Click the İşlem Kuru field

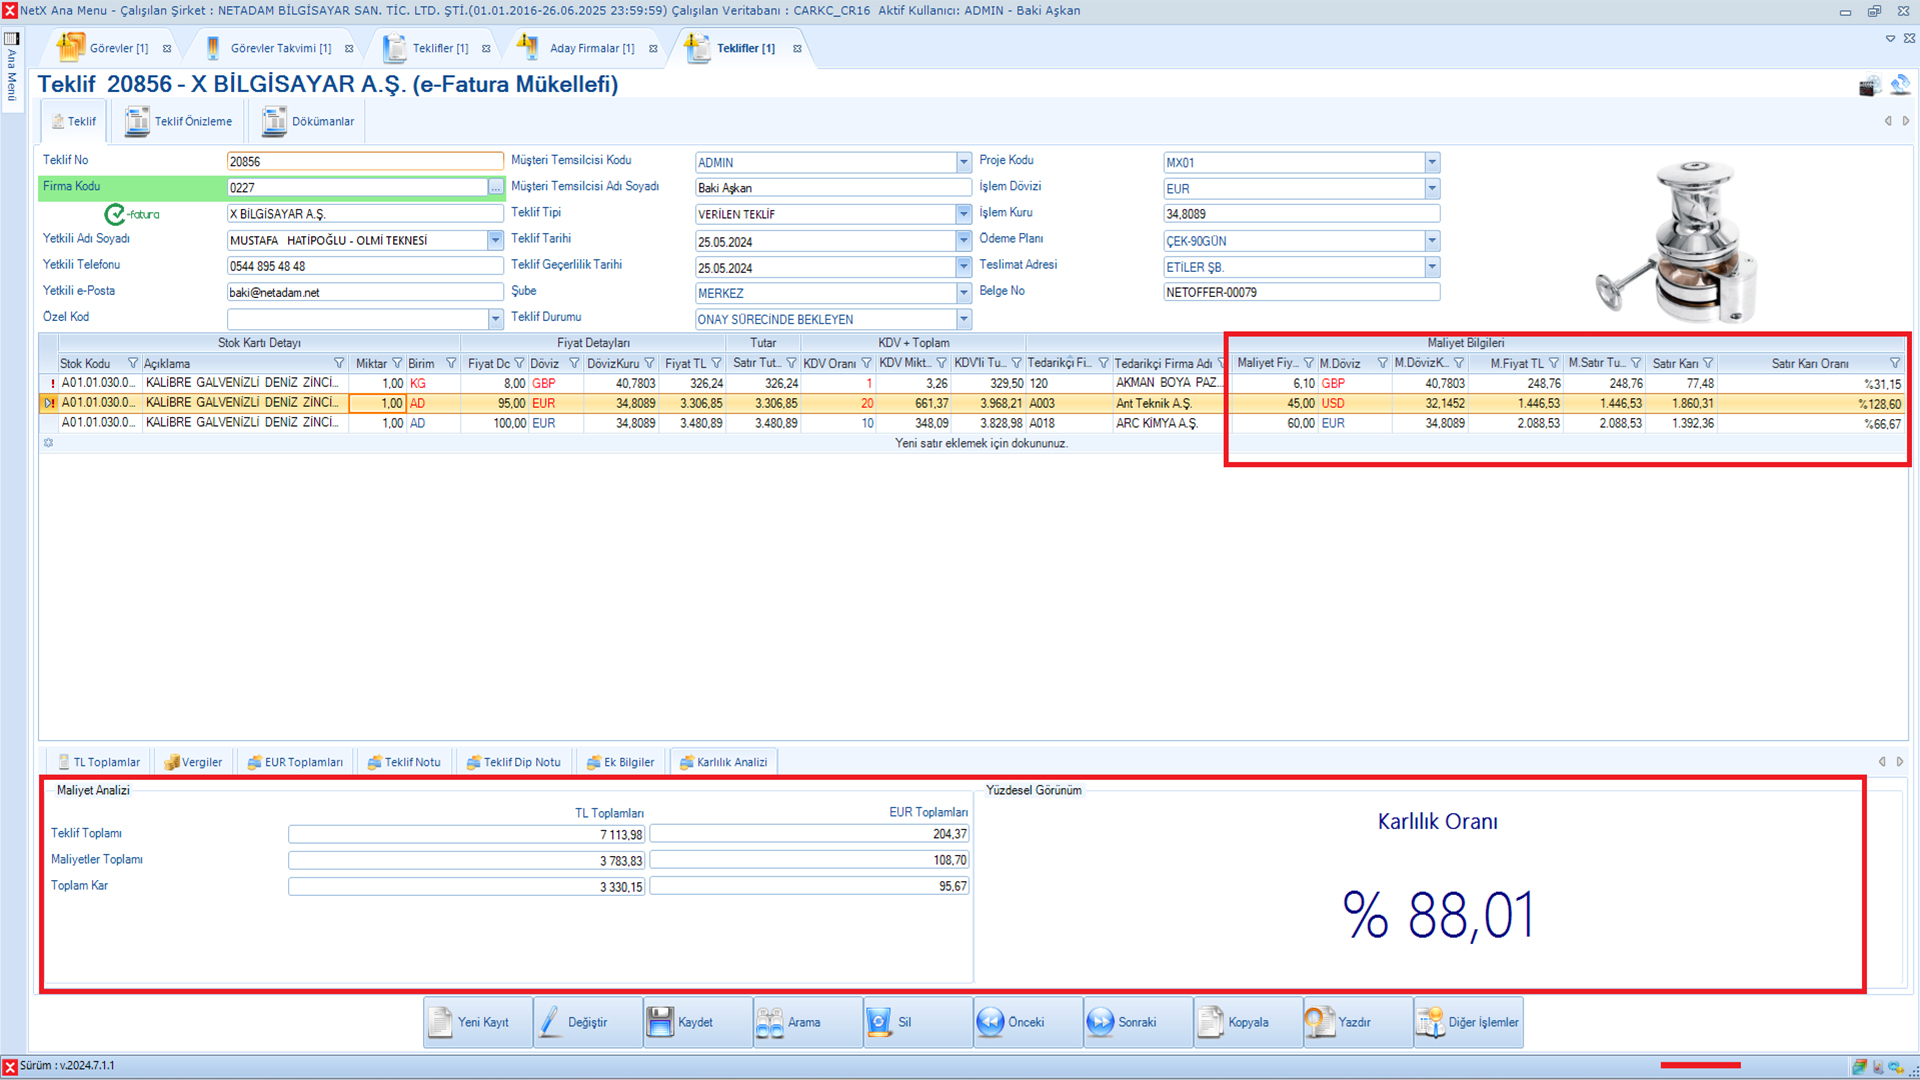(1301, 214)
